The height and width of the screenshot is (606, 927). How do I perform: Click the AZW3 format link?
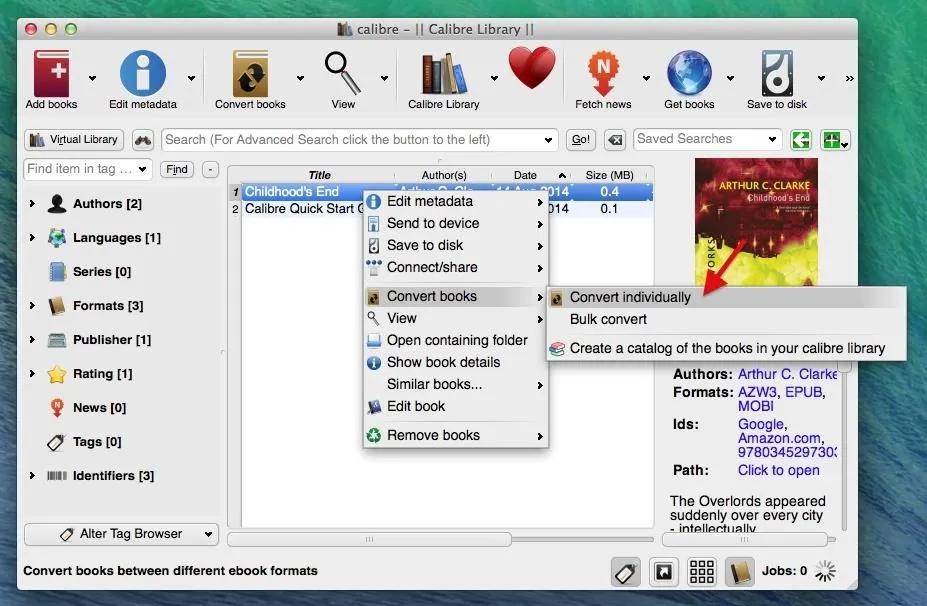tap(757, 393)
